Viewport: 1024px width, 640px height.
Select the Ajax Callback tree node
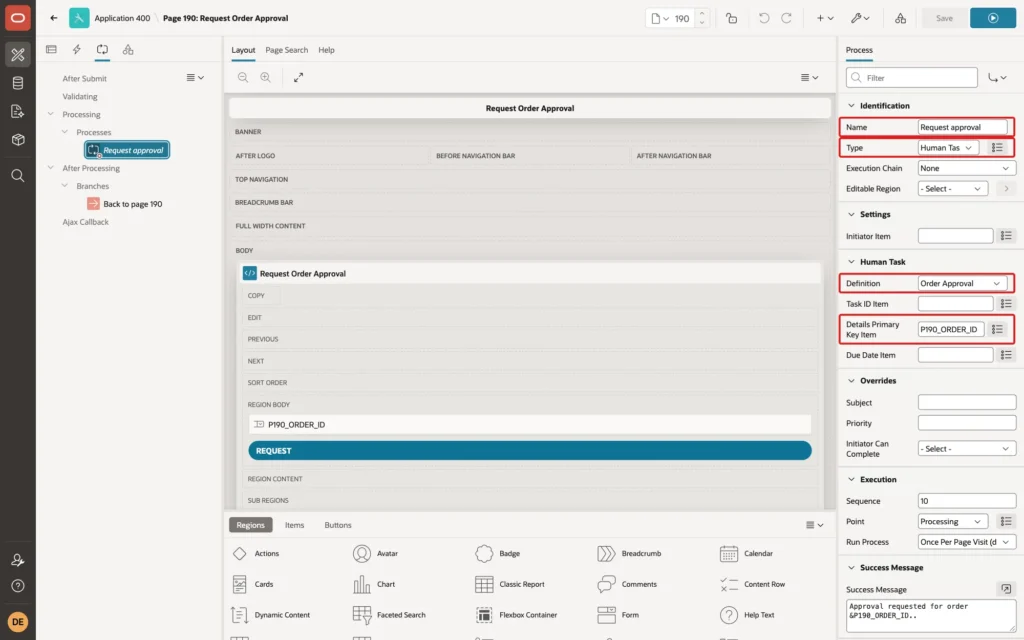[86, 222]
